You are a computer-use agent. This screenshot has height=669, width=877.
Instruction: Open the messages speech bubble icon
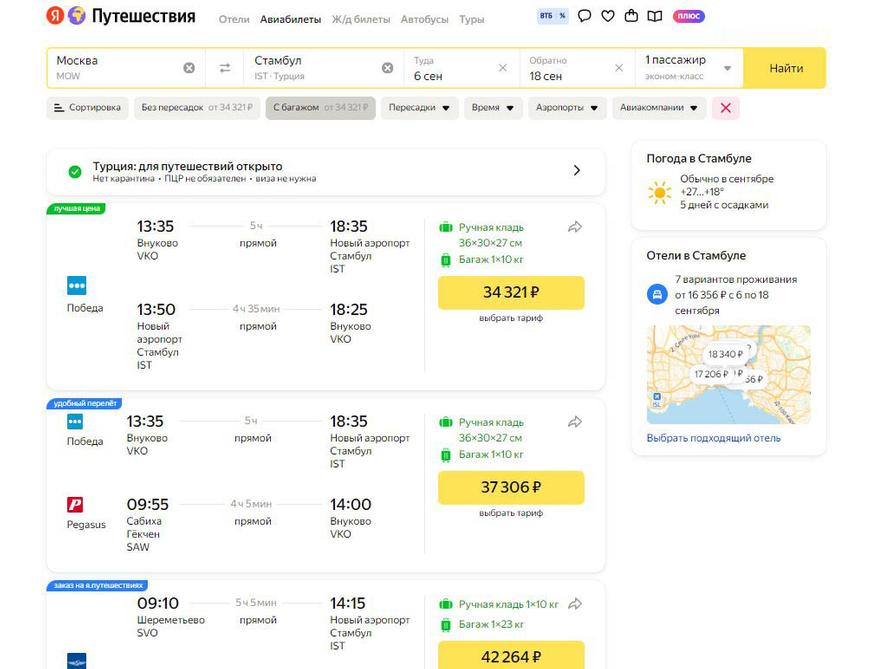(x=584, y=16)
